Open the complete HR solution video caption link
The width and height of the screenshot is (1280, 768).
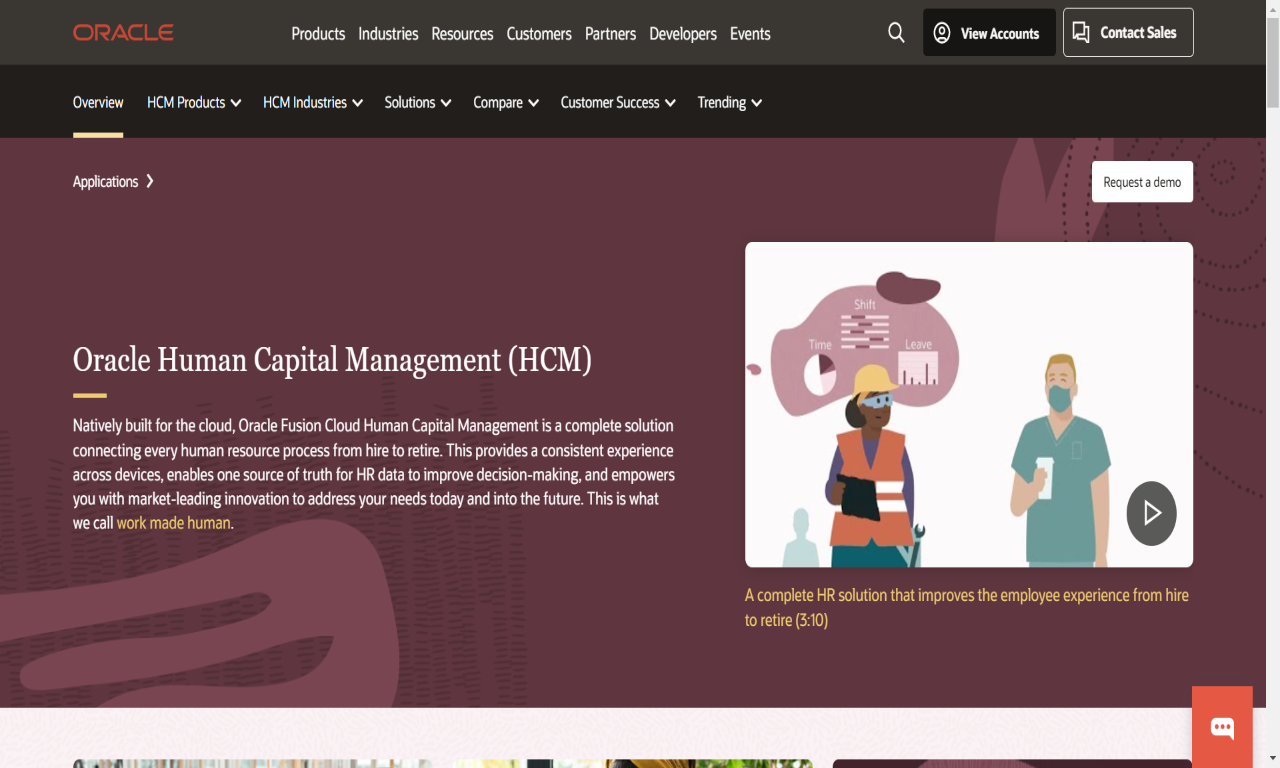967,607
